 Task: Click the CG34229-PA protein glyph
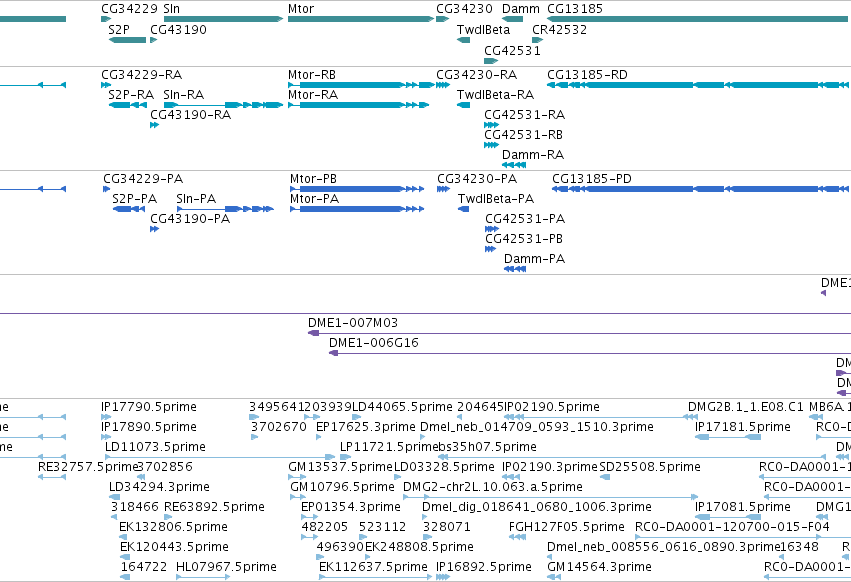click(106, 189)
